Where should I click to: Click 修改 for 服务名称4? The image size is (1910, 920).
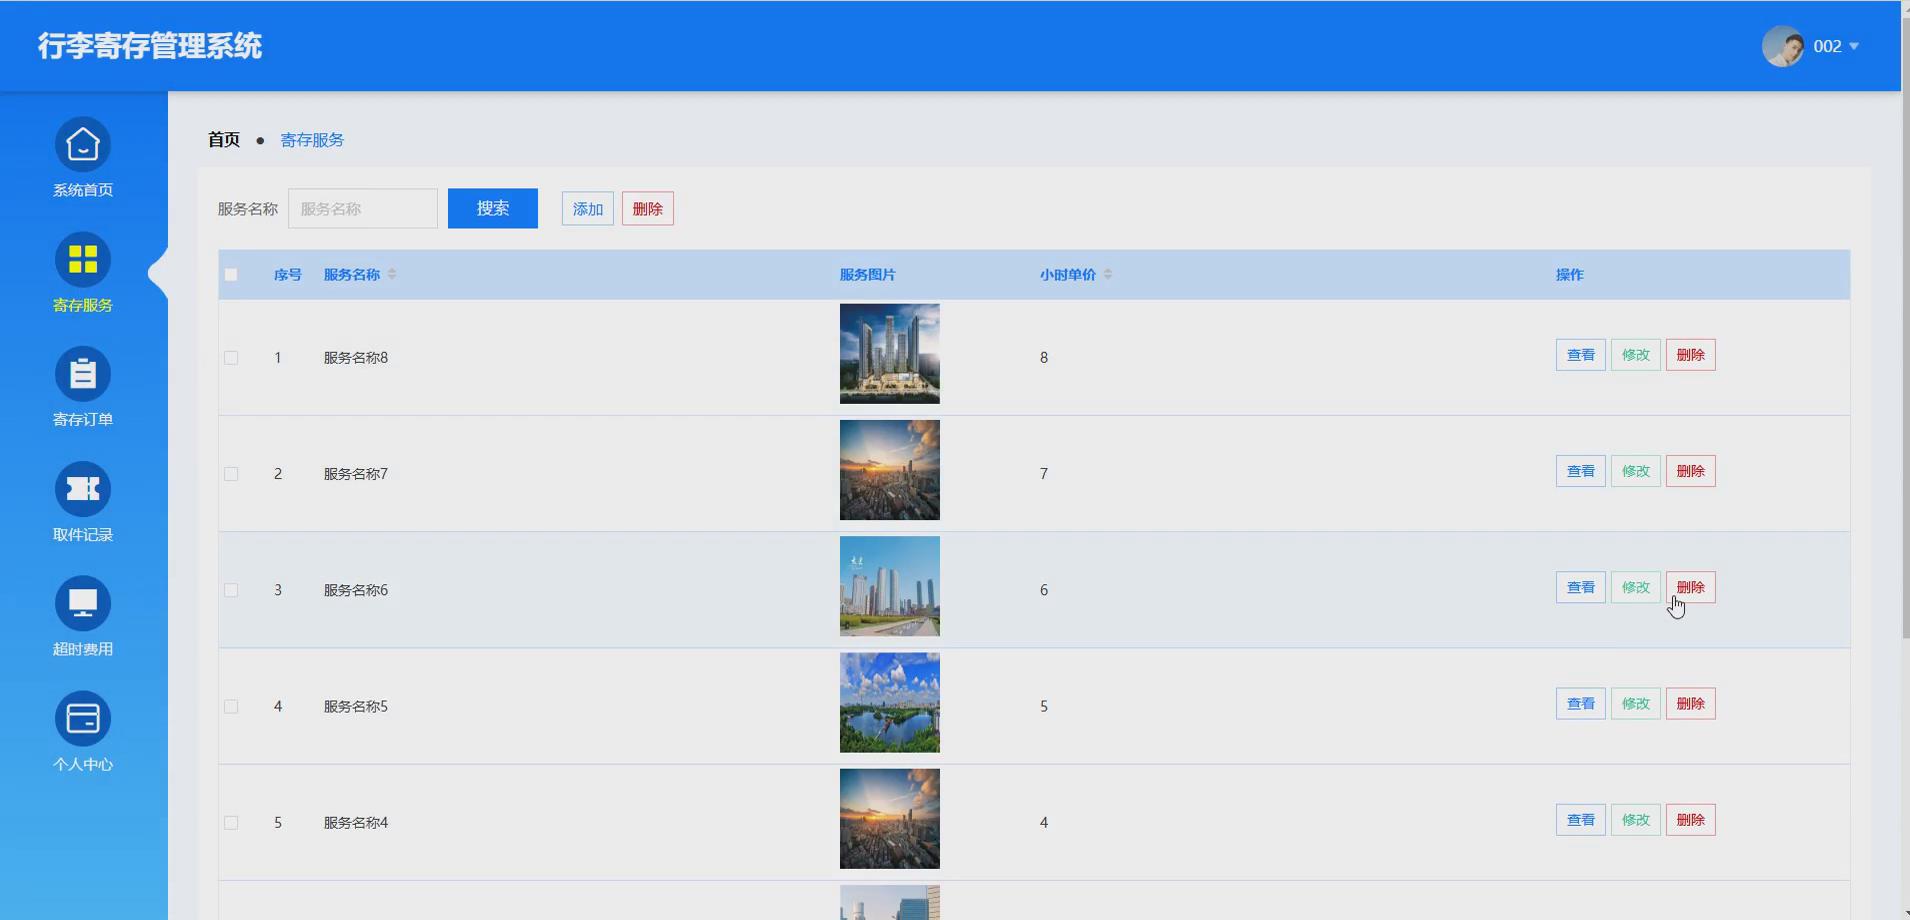[x=1636, y=820]
